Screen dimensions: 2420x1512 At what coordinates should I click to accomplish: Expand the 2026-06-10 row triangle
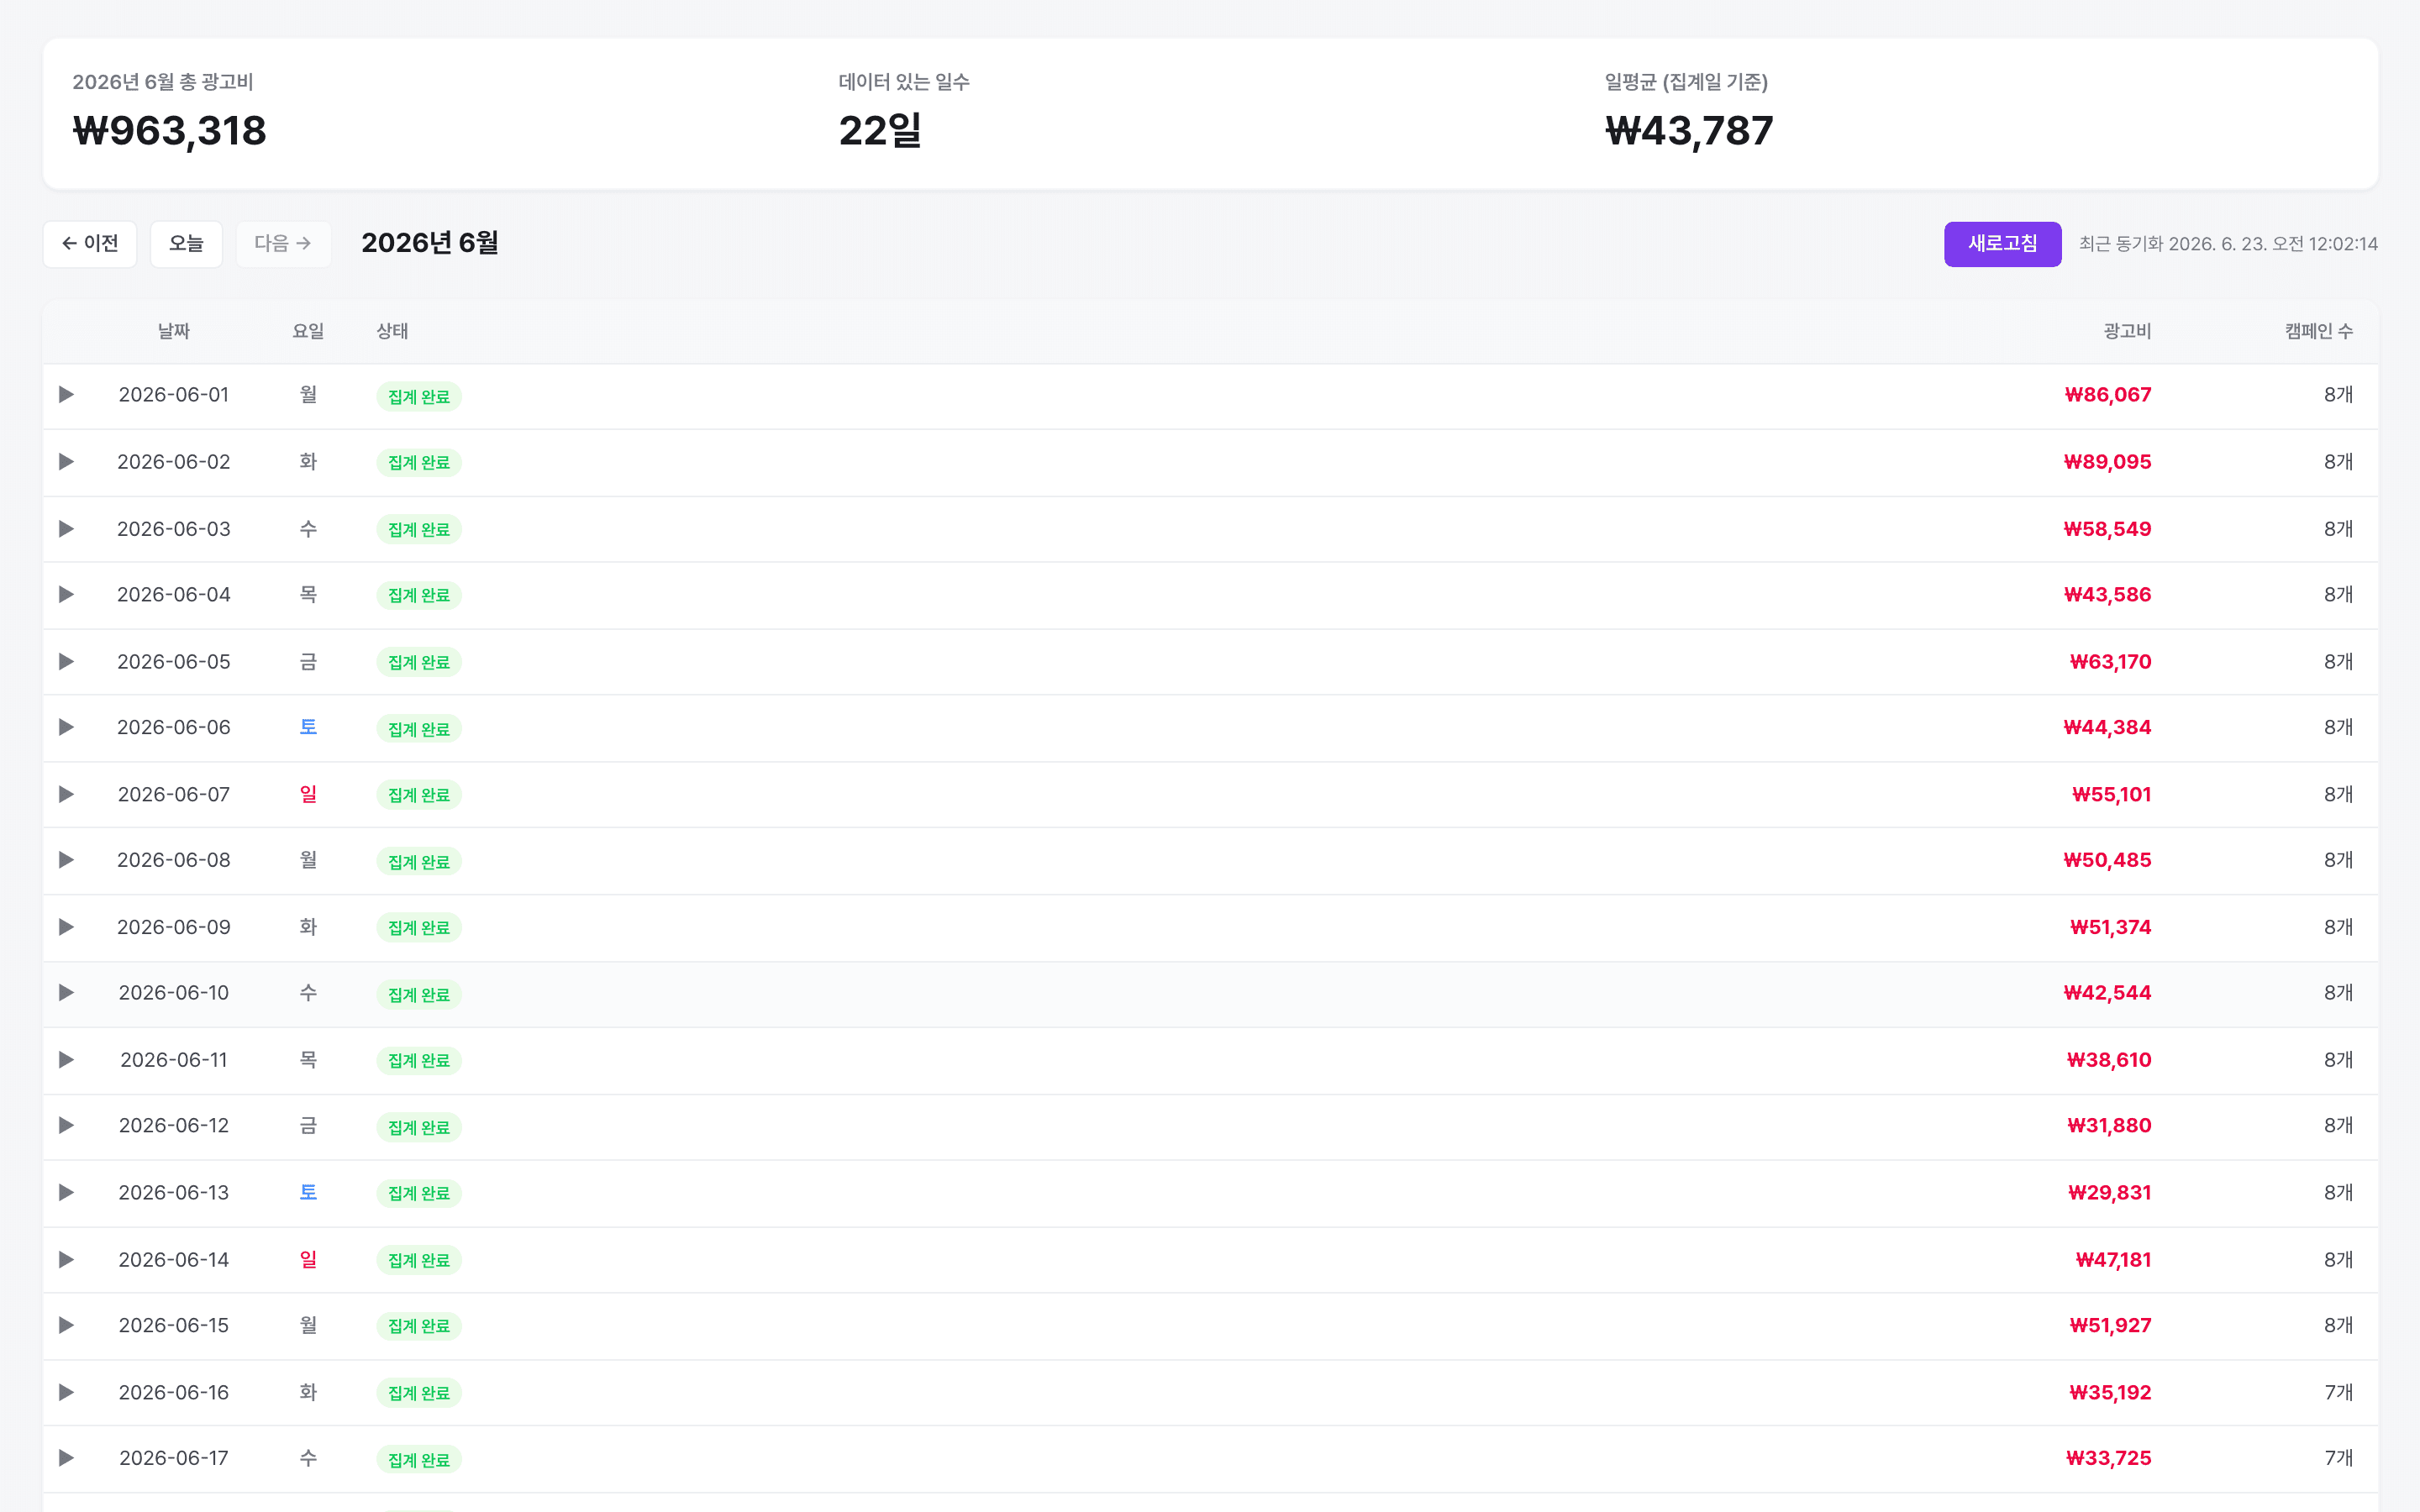(66, 993)
